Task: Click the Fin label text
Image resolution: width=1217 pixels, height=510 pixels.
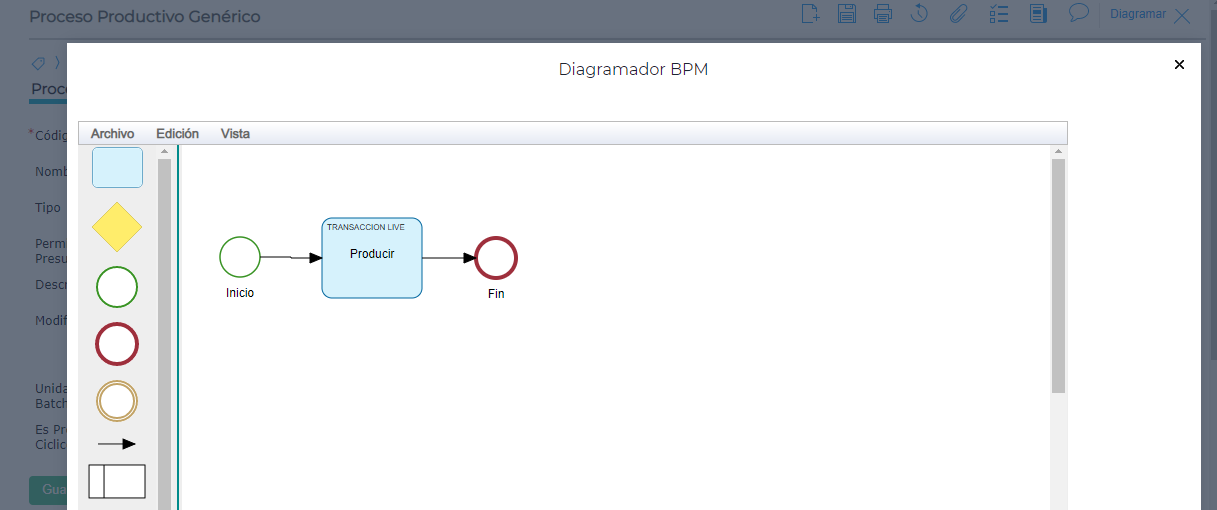Action: coord(496,294)
